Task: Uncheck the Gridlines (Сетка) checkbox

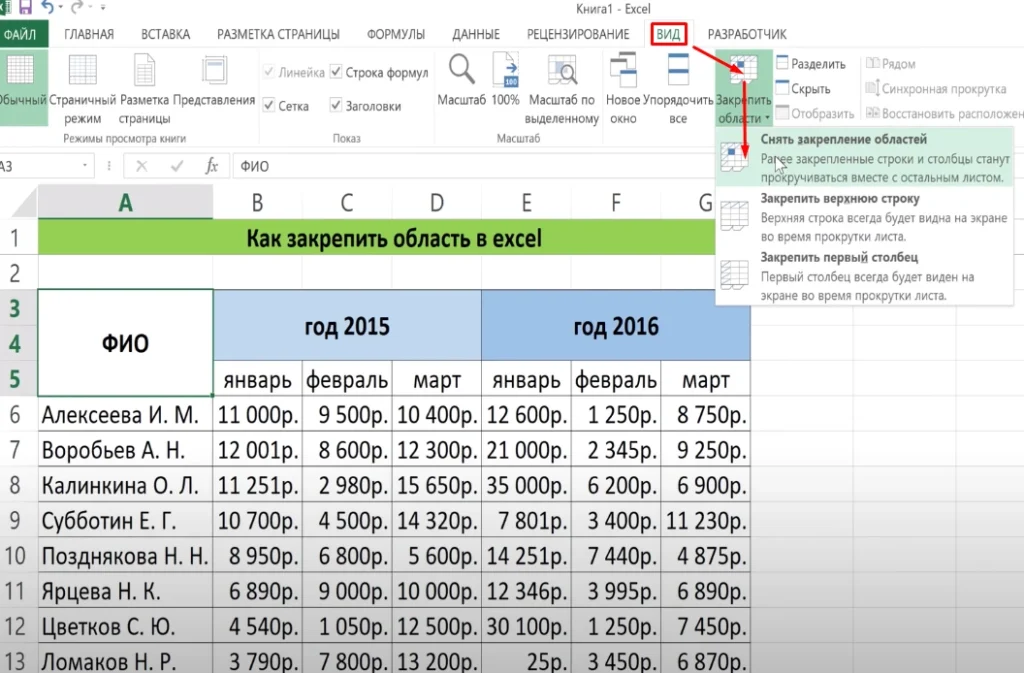Action: pyautogui.click(x=269, y=105)
